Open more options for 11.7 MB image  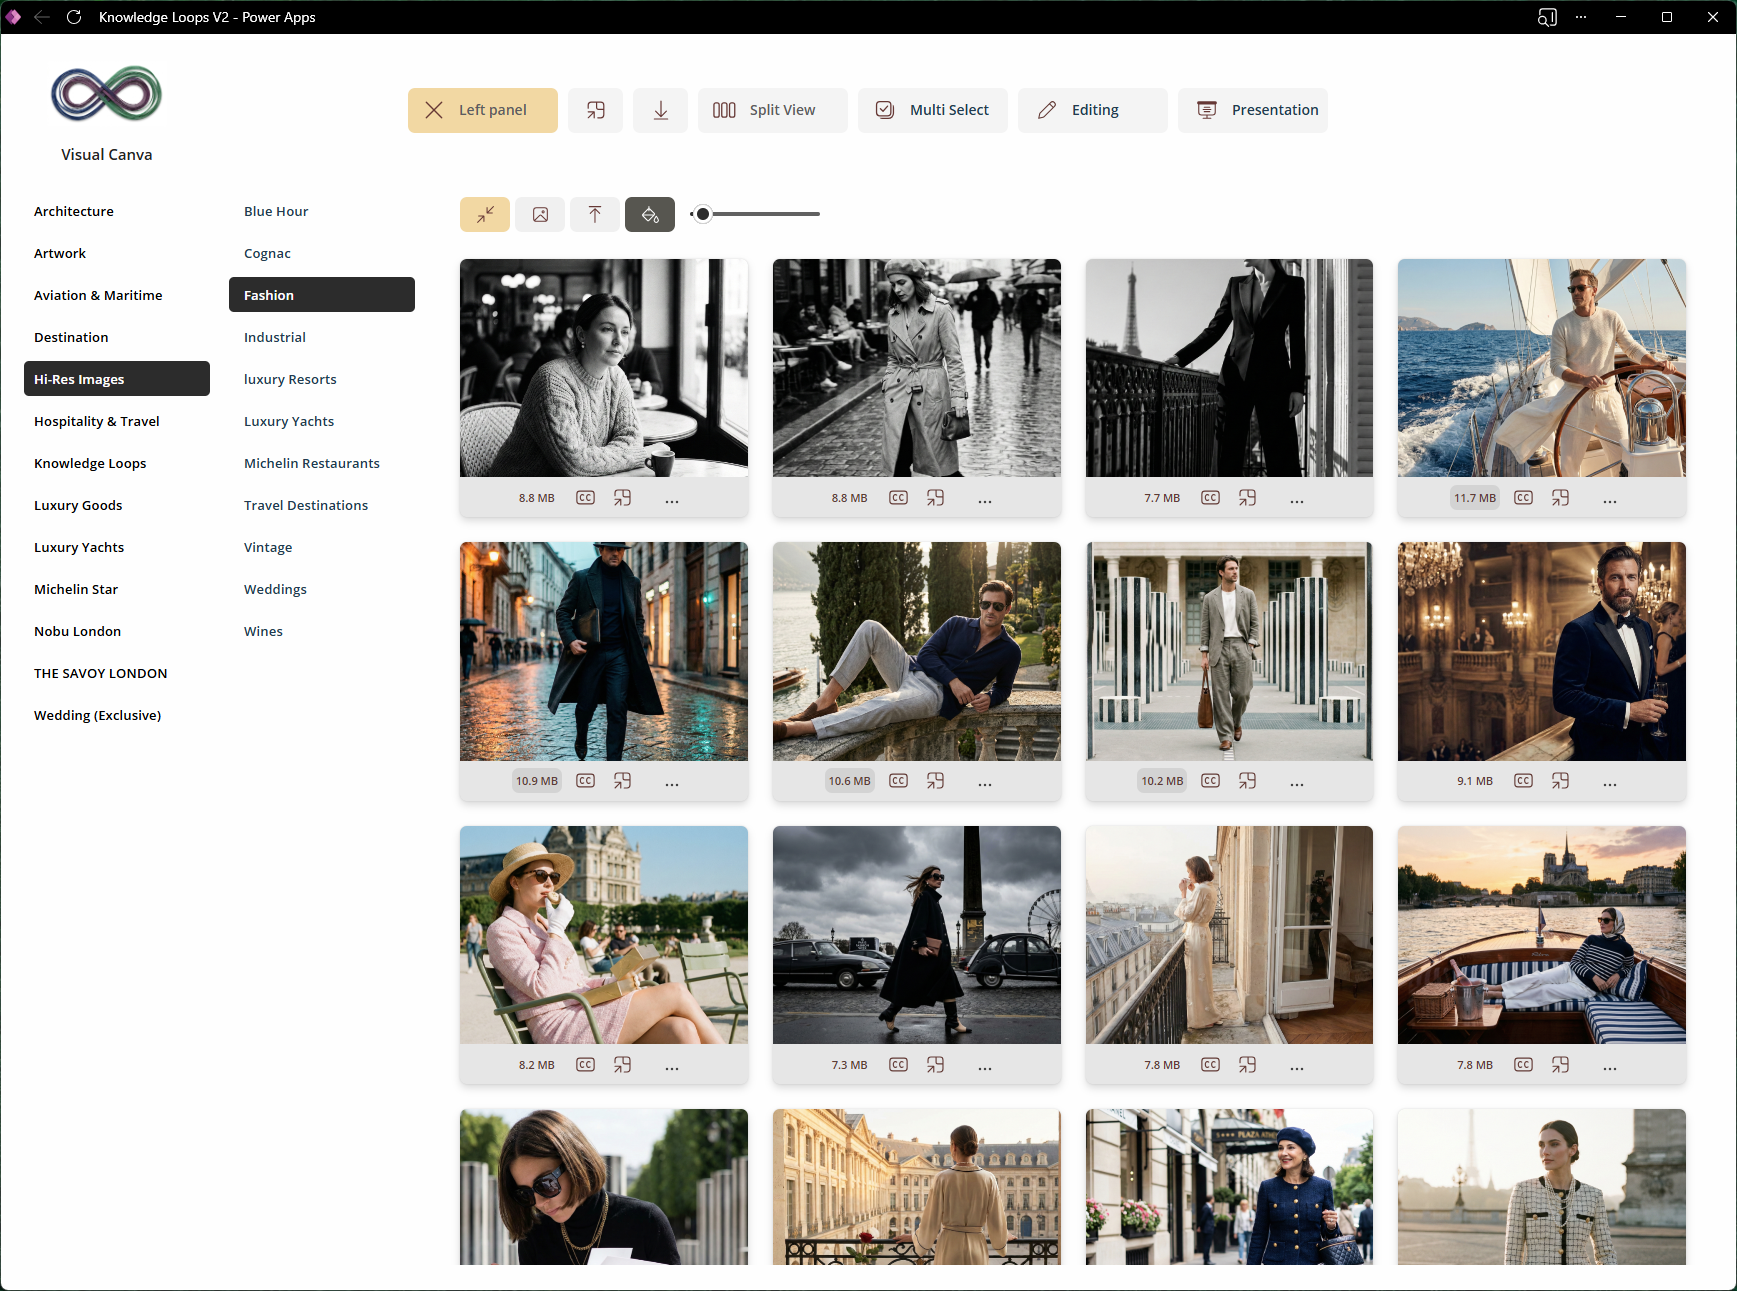click(1610, 500)
